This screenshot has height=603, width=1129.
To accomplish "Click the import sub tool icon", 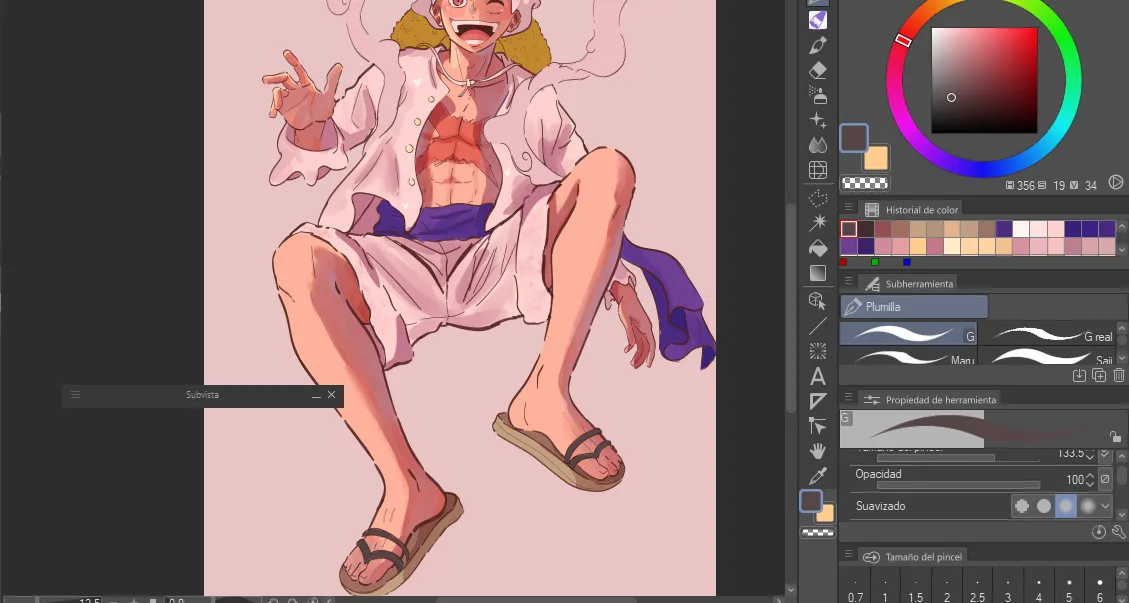I will [x=1079, y=375].
